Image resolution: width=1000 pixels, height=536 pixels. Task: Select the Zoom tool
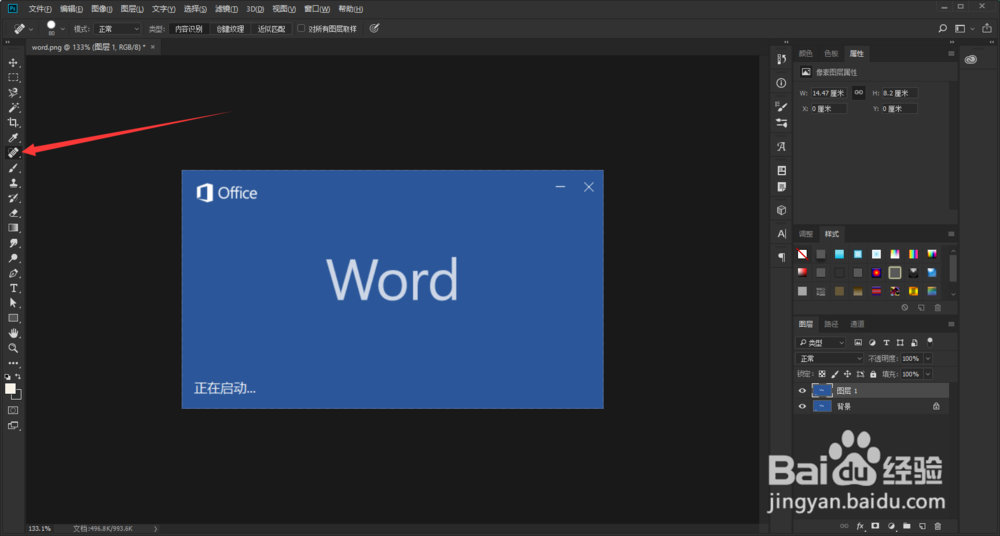tap(13, 348)
